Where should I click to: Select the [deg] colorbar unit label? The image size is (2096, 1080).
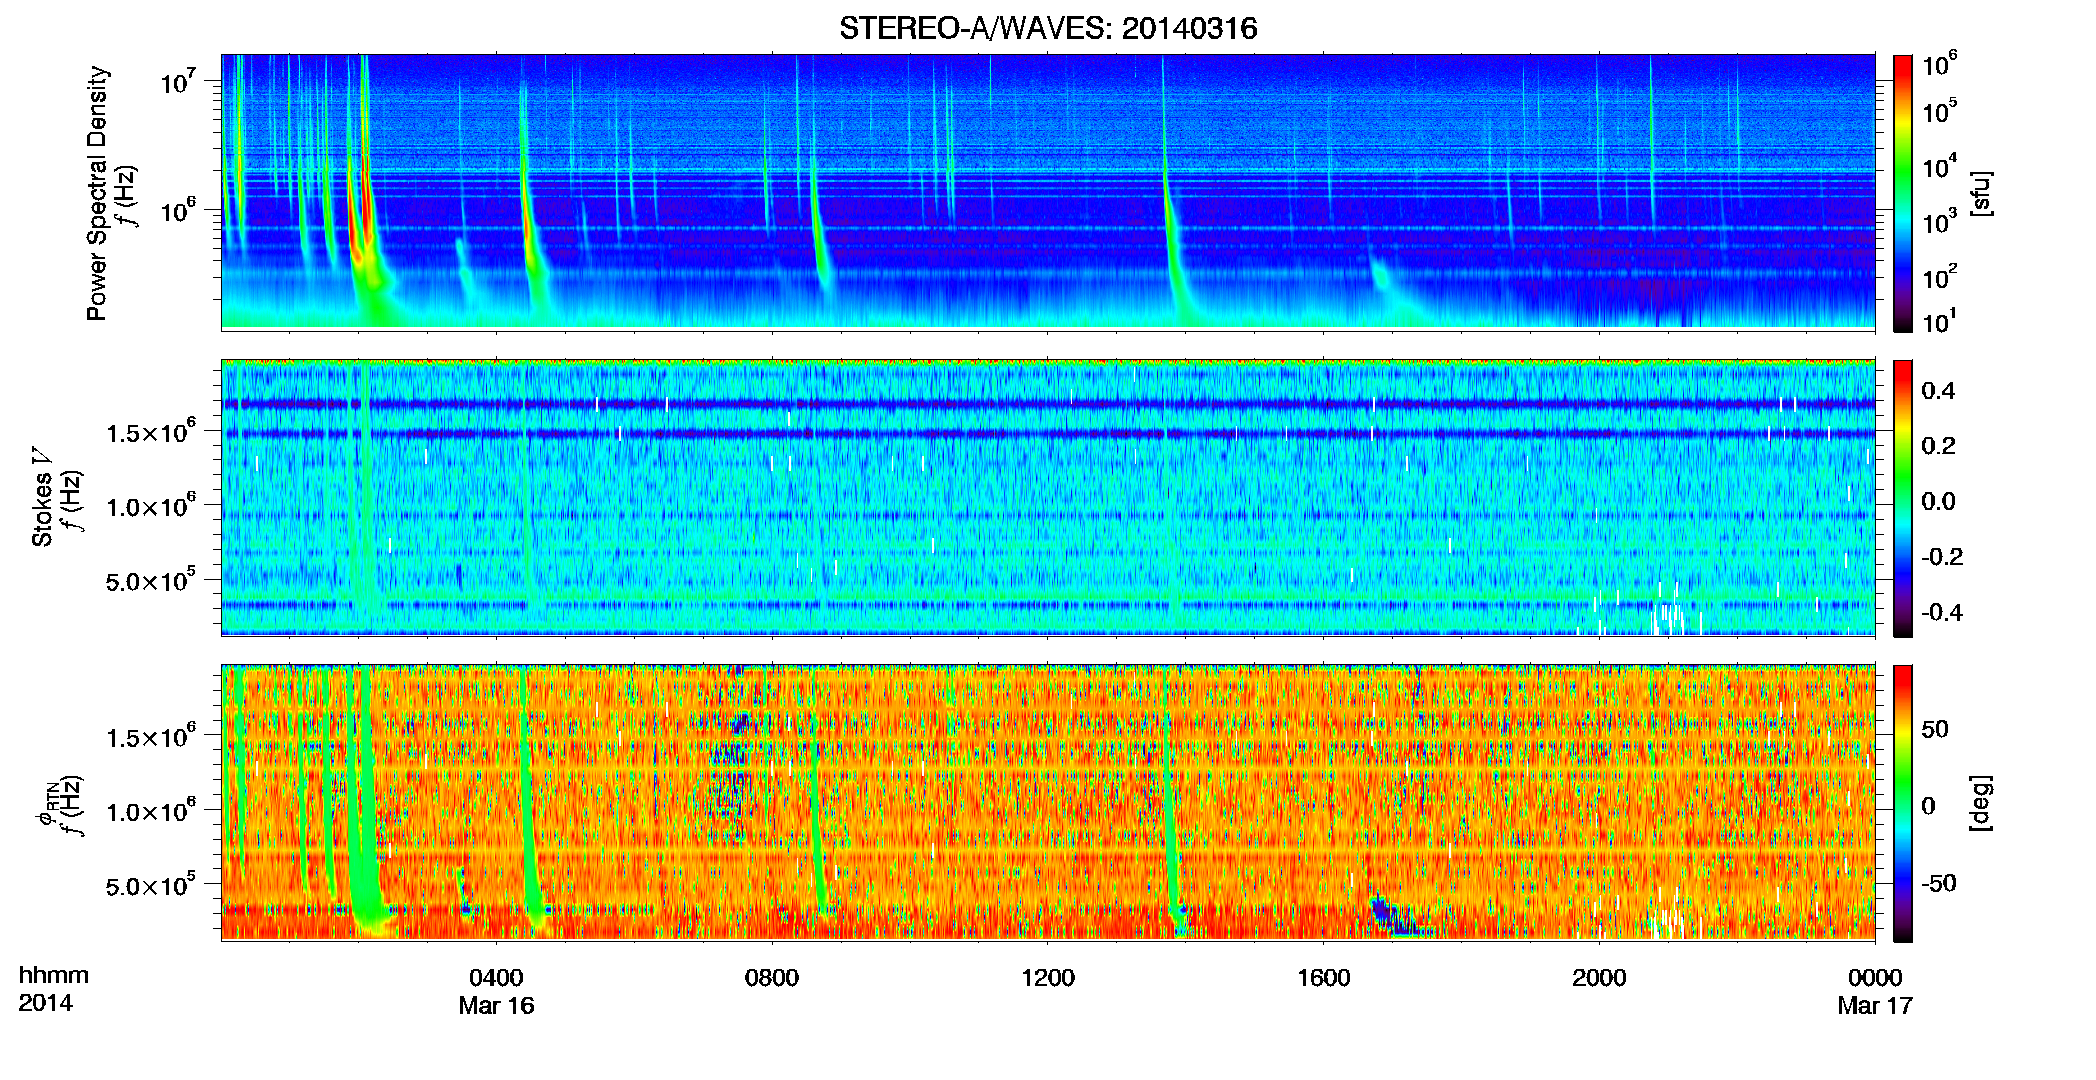1981,803
